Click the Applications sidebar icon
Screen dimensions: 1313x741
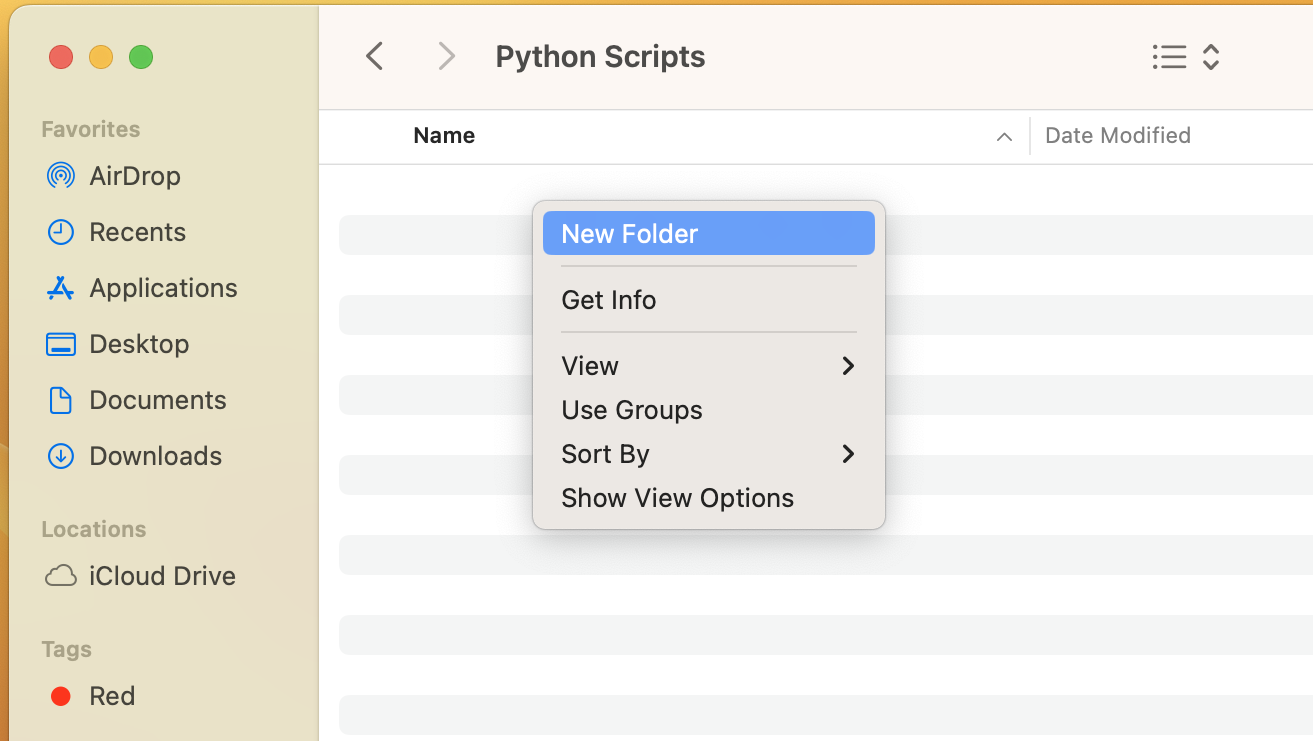pyautogui.click(x=61, y=288)
